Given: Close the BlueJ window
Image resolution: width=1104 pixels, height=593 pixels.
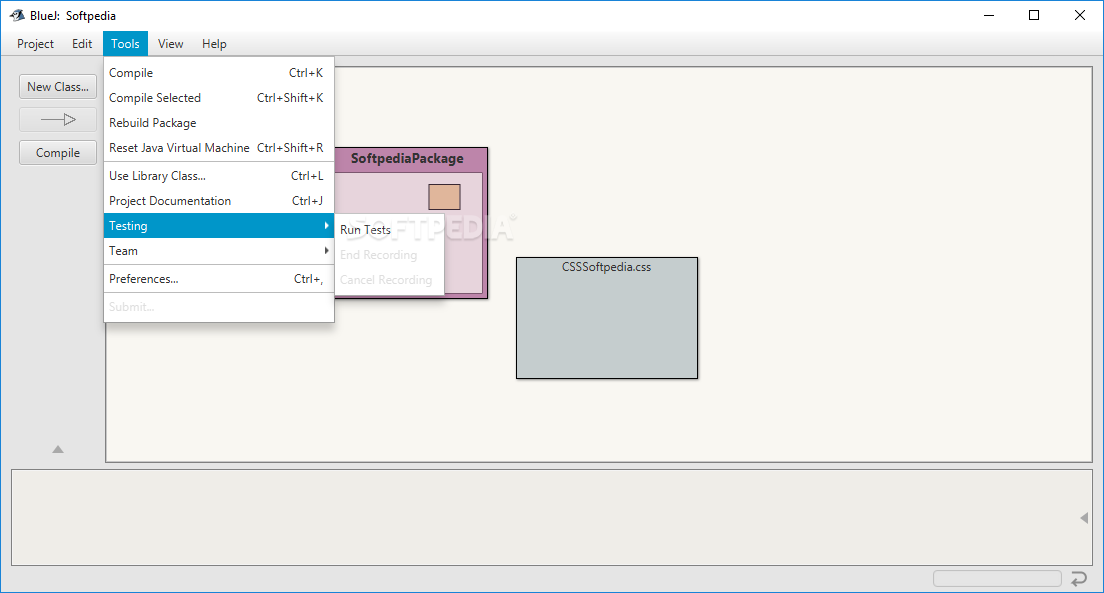Looking at the screenshot, I should click(1079, 15).
